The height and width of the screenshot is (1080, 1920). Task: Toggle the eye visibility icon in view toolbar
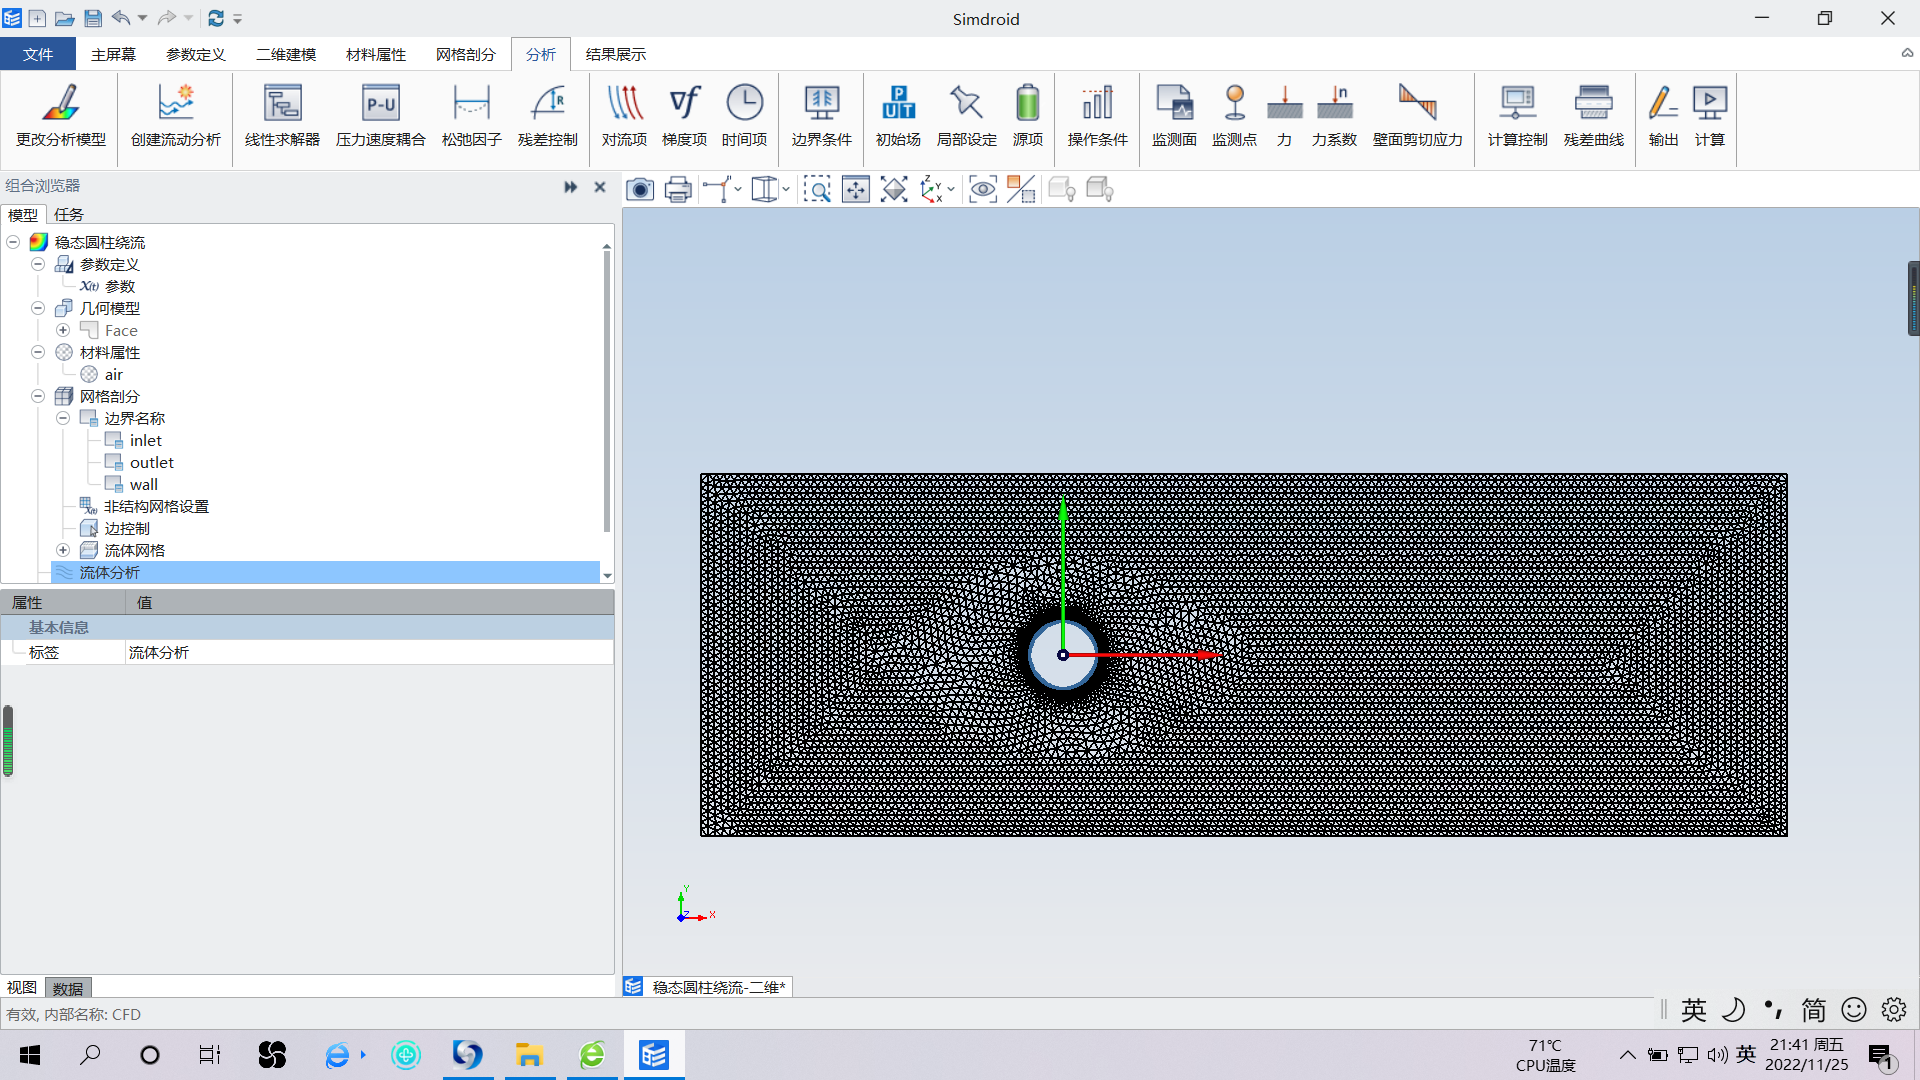pos(983,189)
